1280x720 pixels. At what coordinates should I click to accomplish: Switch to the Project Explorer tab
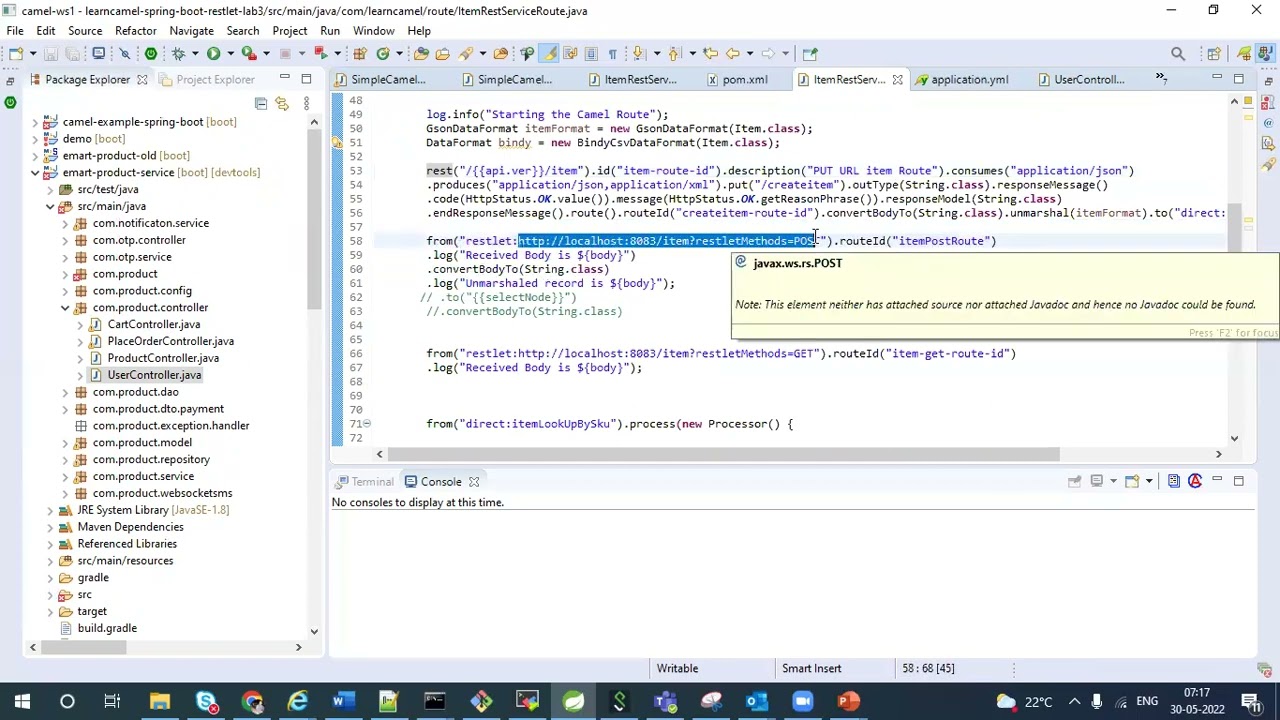(x=207, y=79)
